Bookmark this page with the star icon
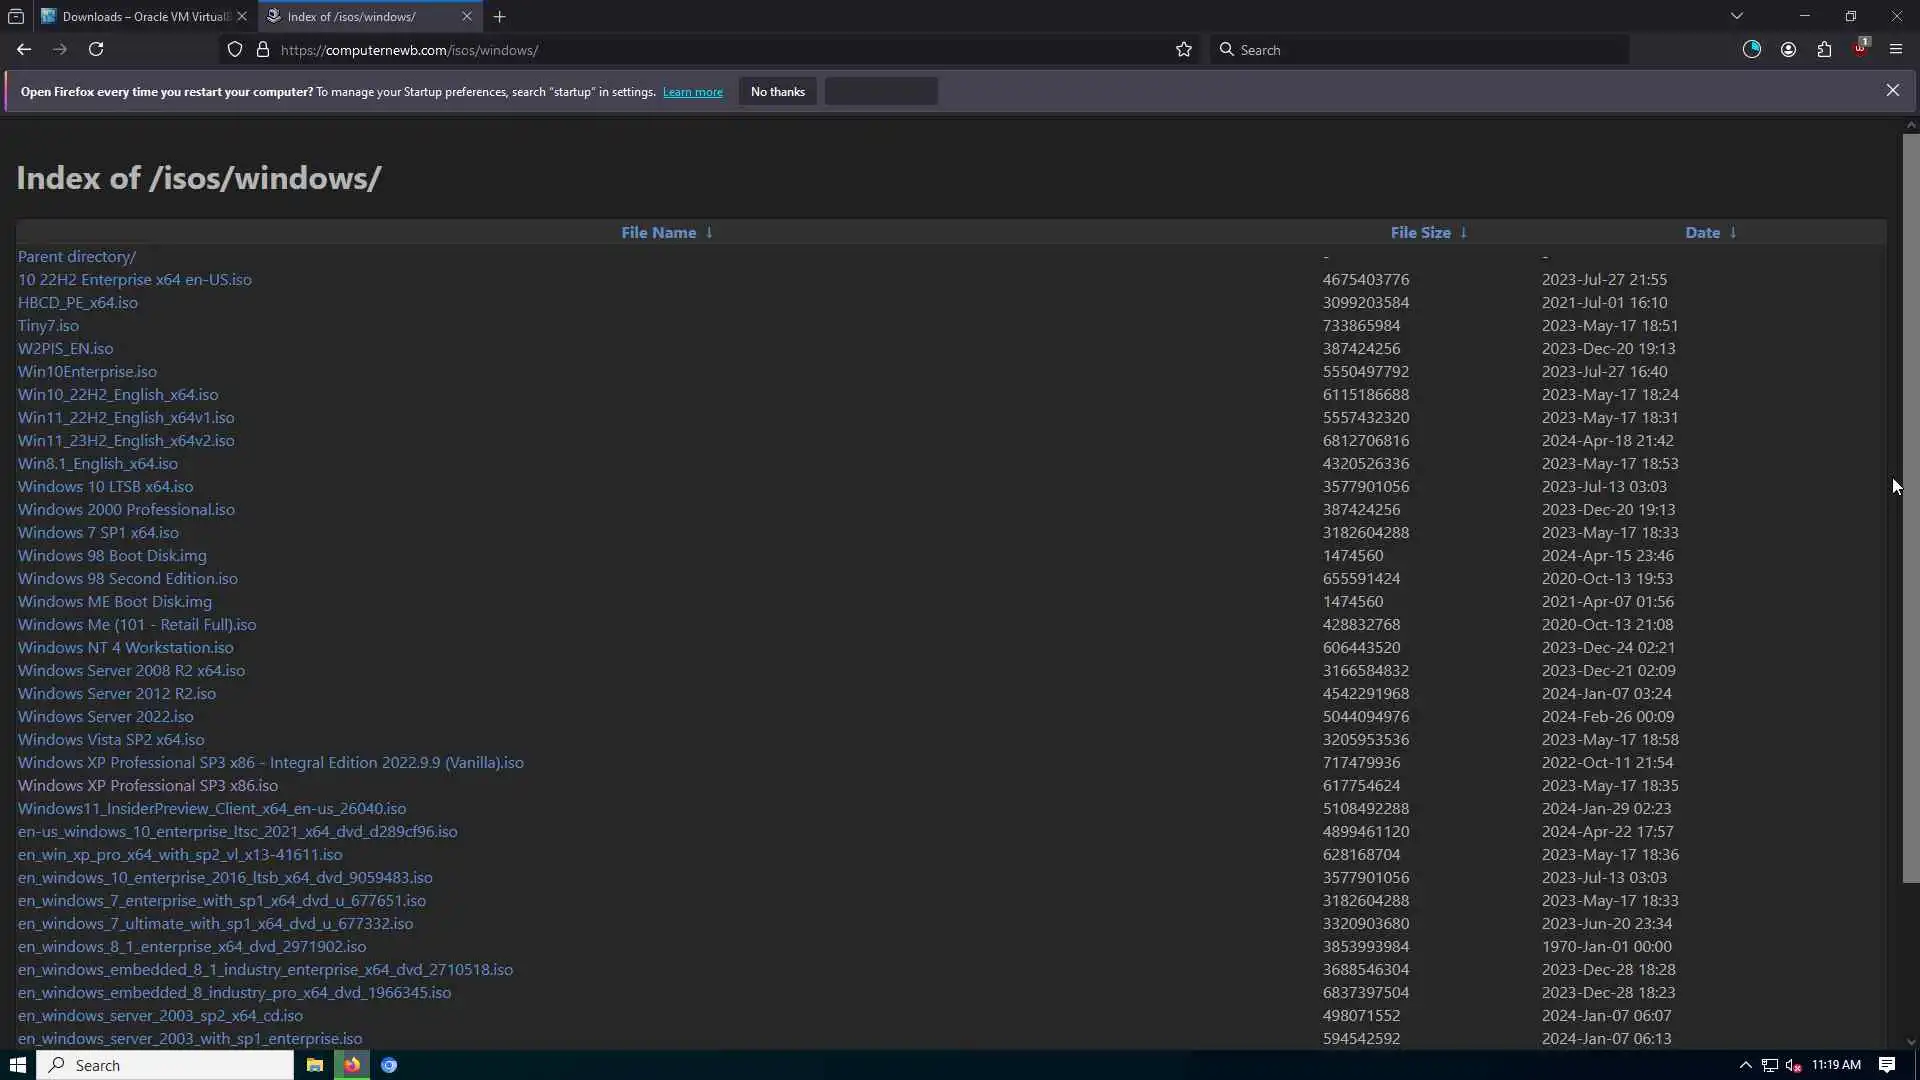The height and width of the screenshot is (1080, 1920). [x=1184, y=50]
